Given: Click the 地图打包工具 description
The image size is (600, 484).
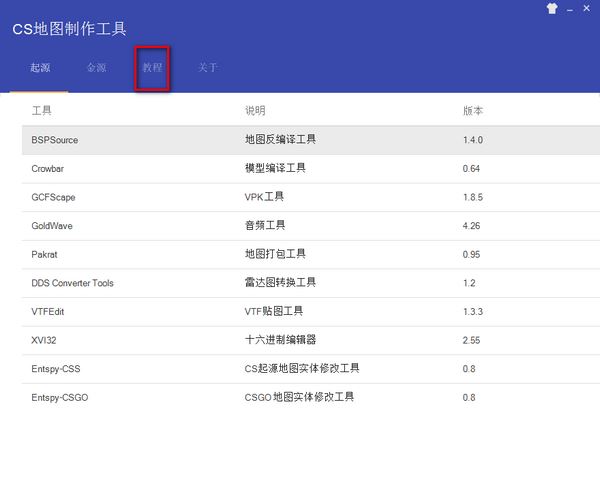Looking at the screenshot, I should point(275,254).
